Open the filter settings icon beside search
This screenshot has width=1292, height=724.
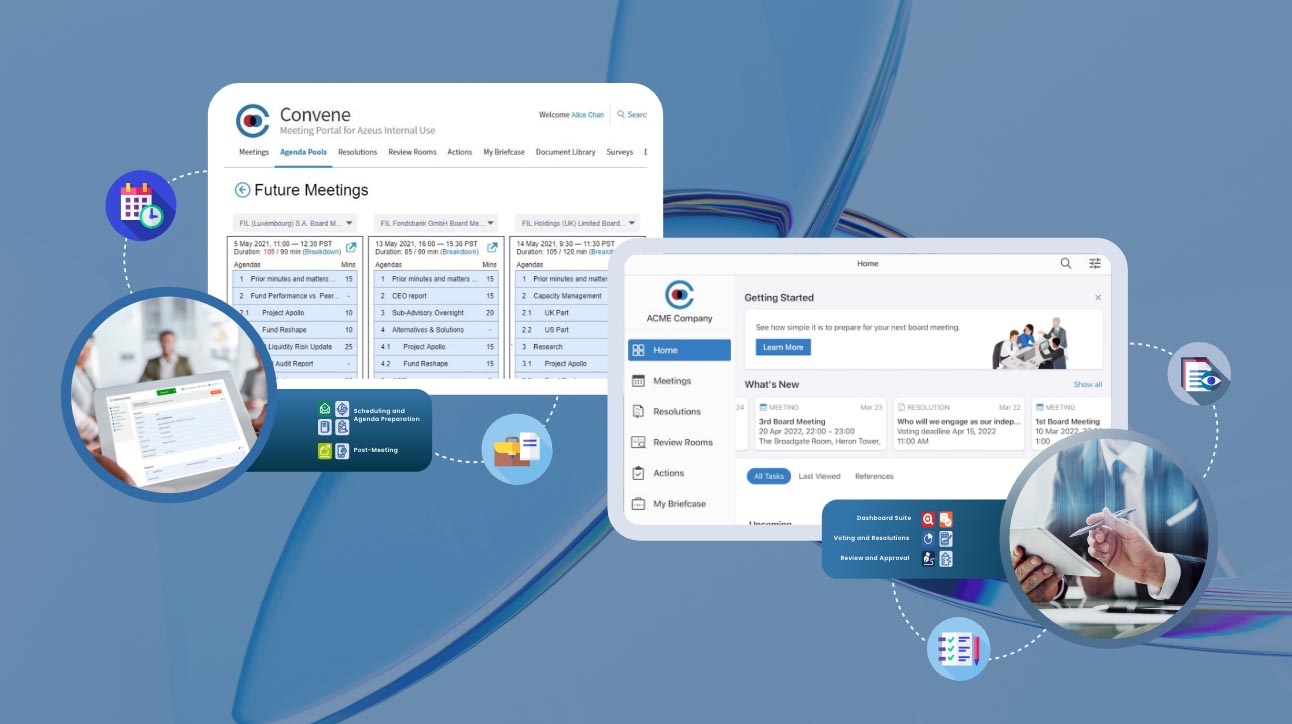pyautogui.click(x=1094, y=262)
